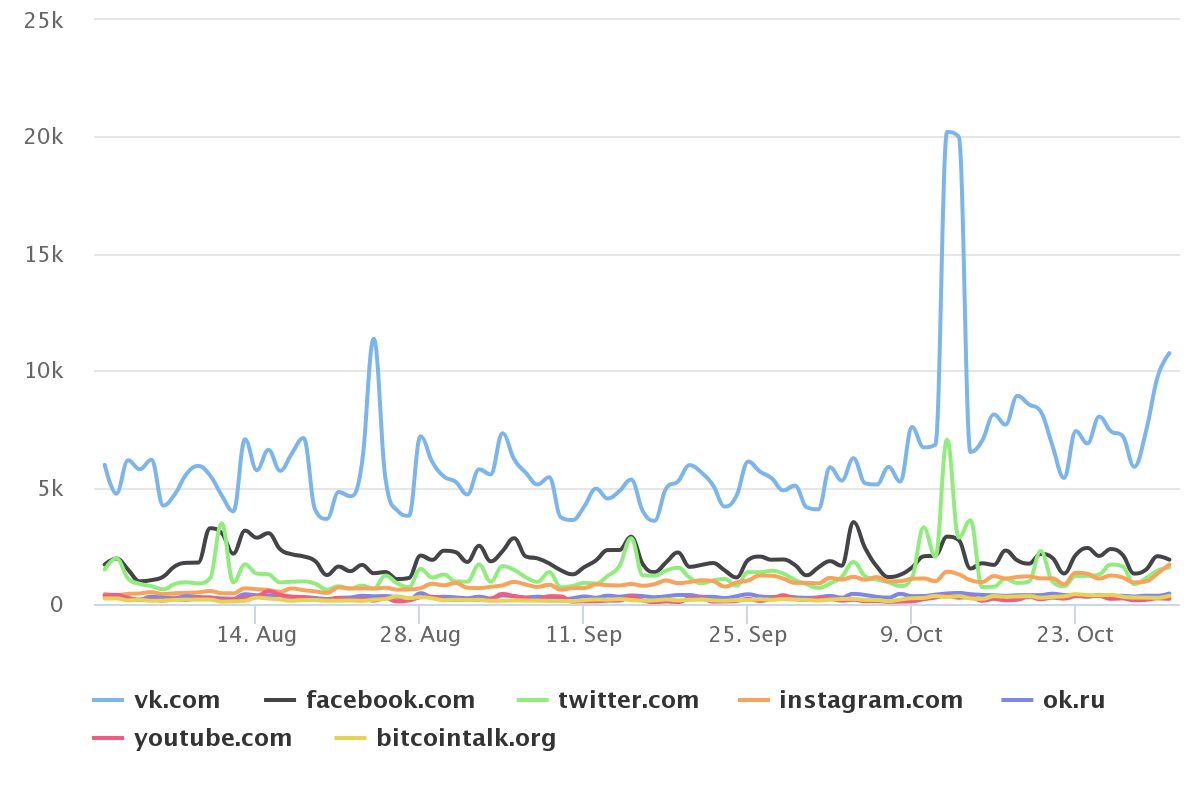Click the 9. Oct x-axis label
This screenshot has width=1200, height=800.
910,635
